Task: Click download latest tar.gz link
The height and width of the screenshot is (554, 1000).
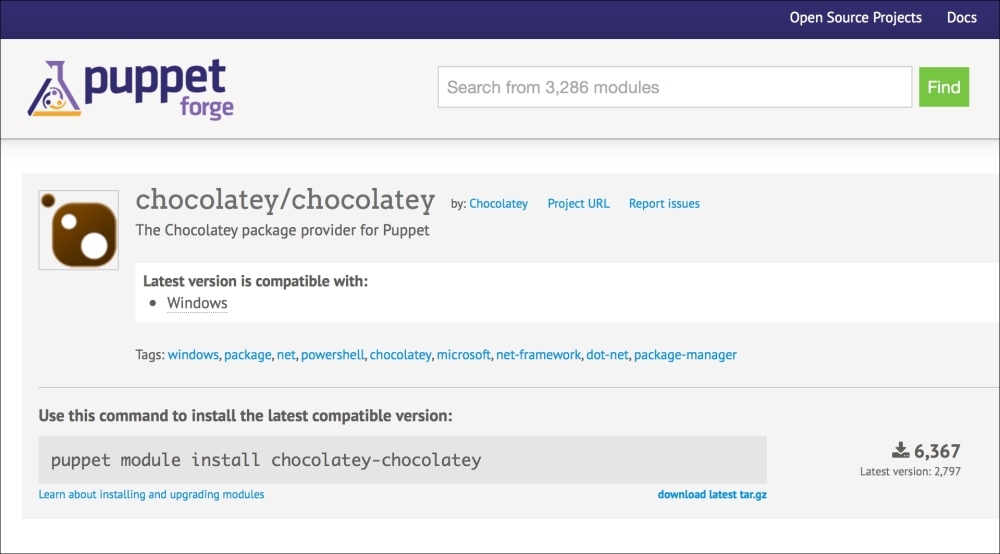Action: click(712, 494)
